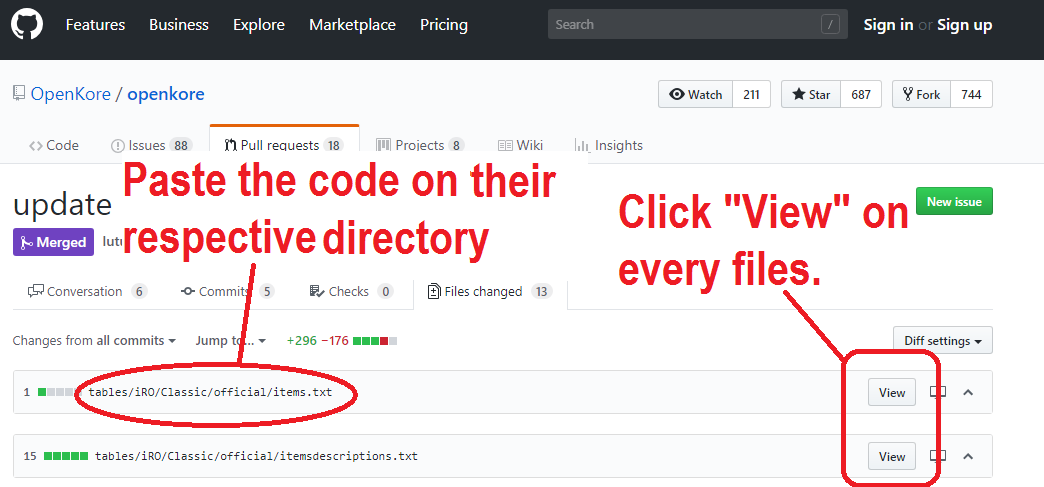
Task: Collapse the items.txt diff chevron
Action: point(968,392)
